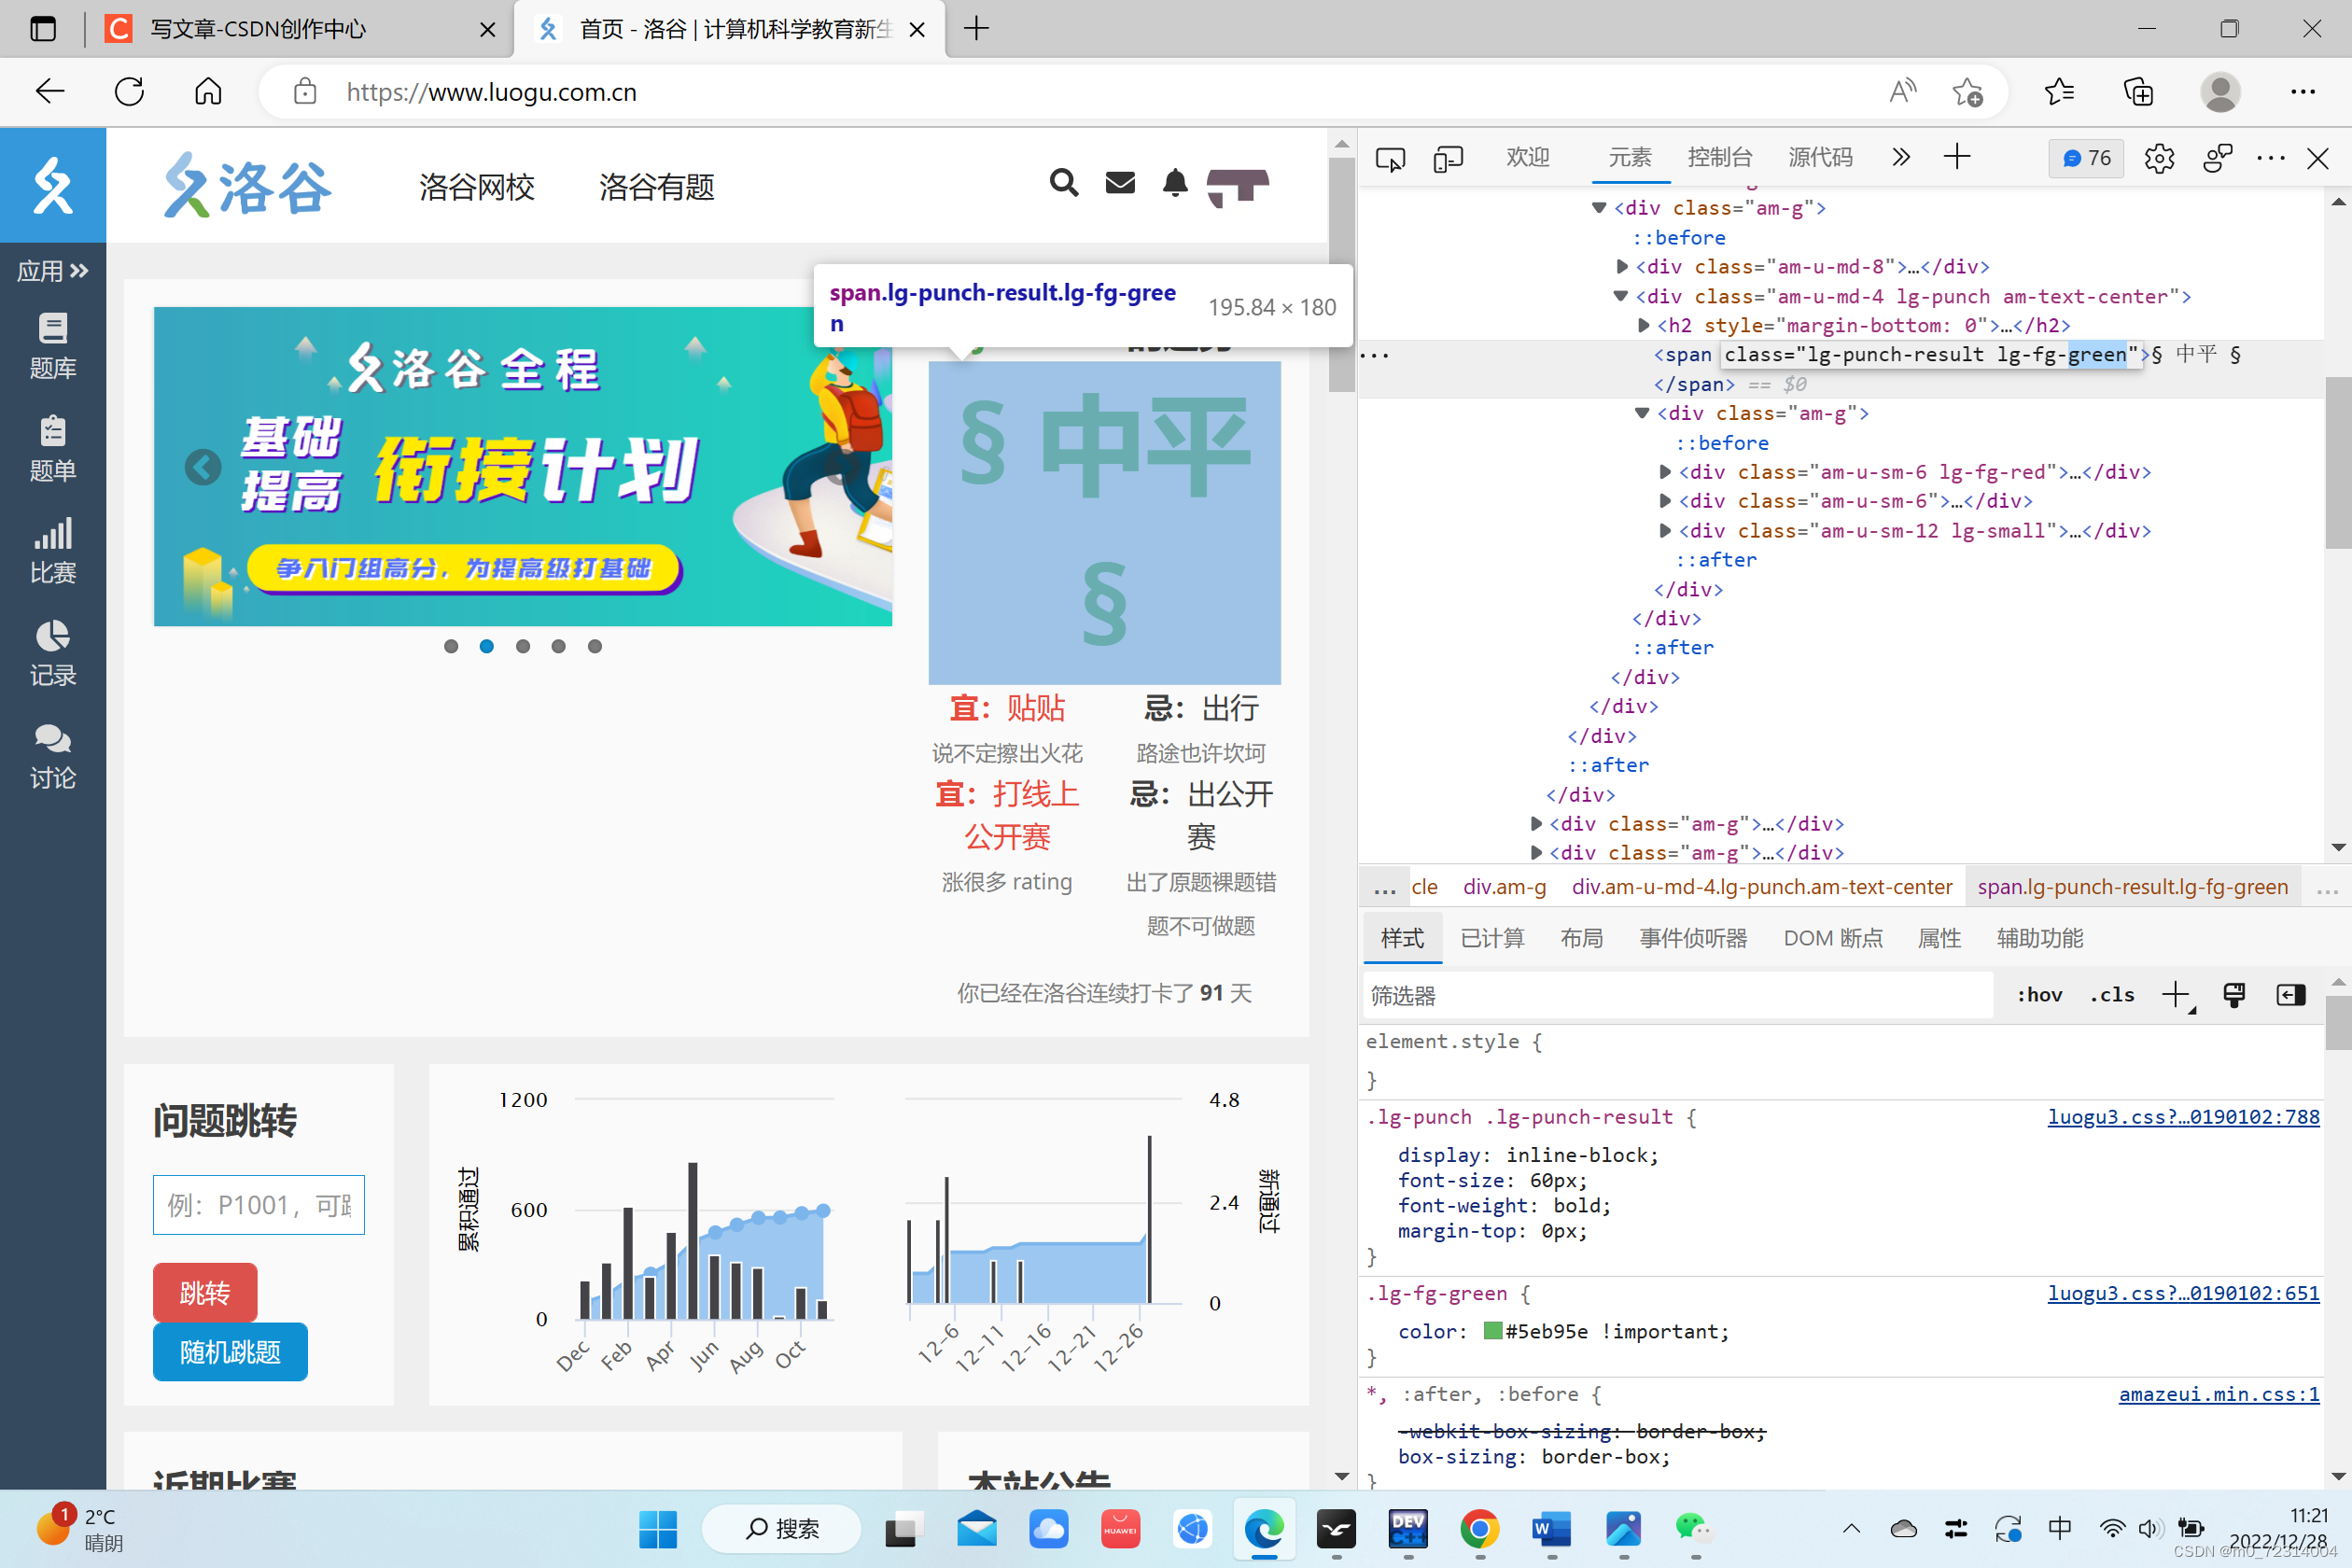Open 记录 in the left sidebar
The width and height of the screenshot is (2352, 1568).
52,653
